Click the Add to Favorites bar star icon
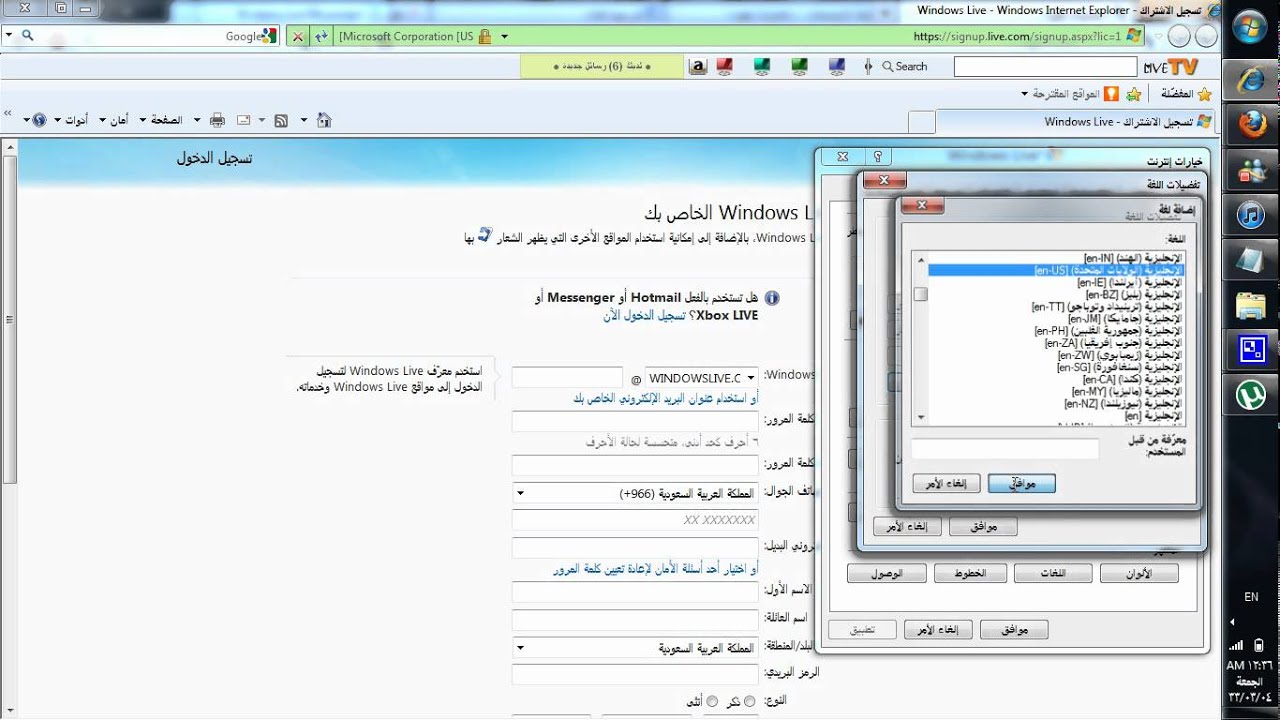The width and height of the screenshot is (1280, 720). pos(1132,94)
